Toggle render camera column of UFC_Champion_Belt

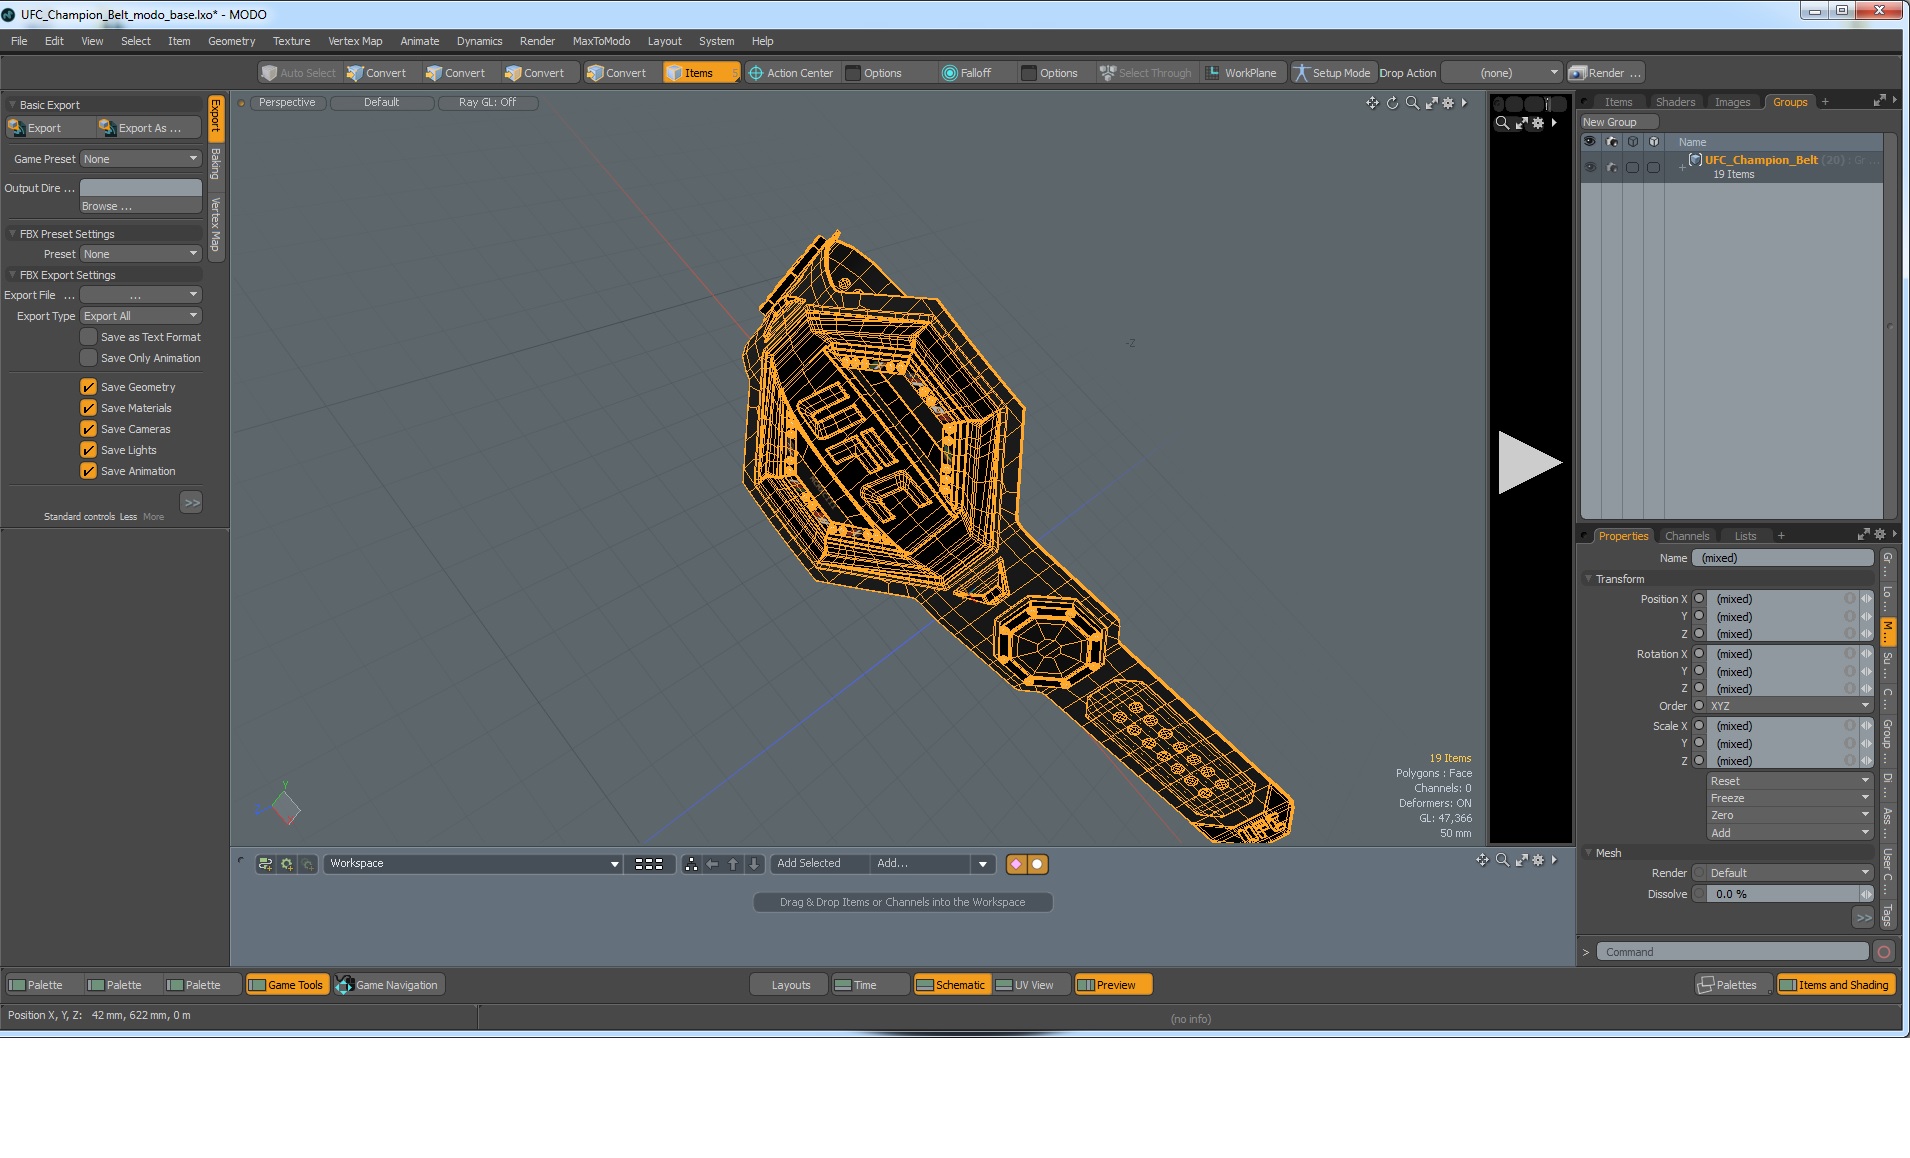pos(1611,167)
